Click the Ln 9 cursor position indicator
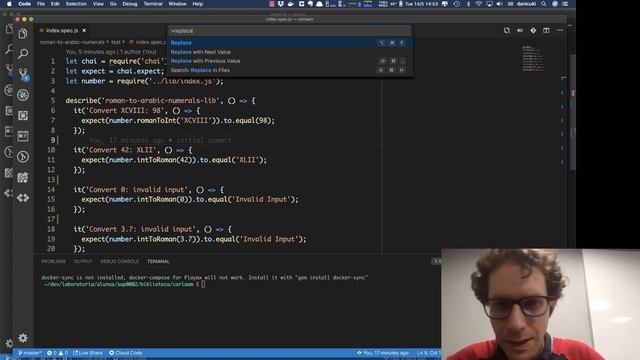 pyautogui.click(x=428, y=353)
